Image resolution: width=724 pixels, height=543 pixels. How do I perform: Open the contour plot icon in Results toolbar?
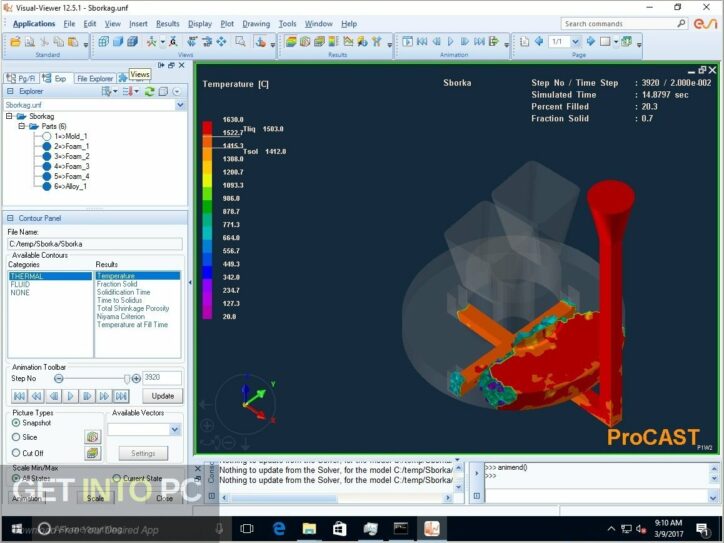(x=290, y=42)
